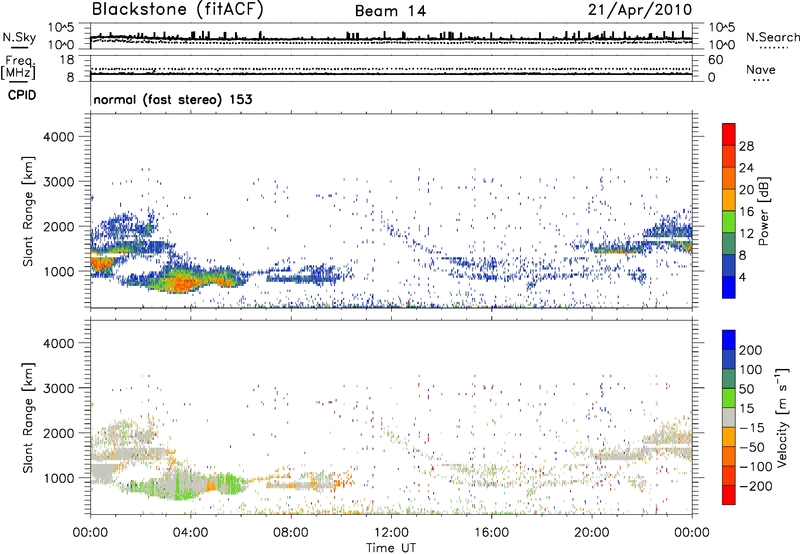Click the "2000" tick on power panel

coord(58,226)
